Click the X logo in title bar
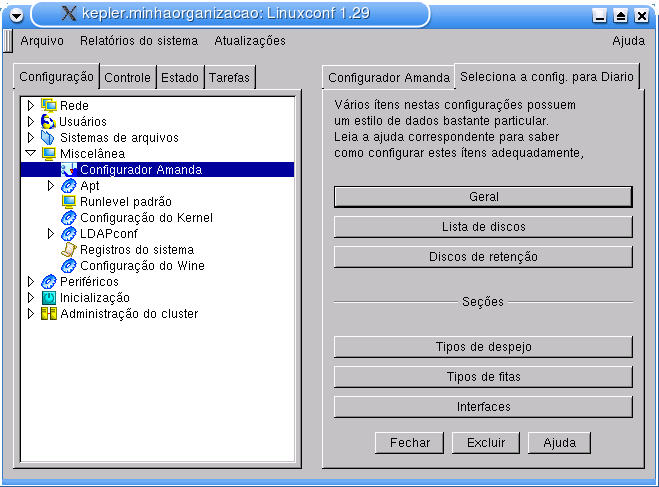 click(69, 13)
